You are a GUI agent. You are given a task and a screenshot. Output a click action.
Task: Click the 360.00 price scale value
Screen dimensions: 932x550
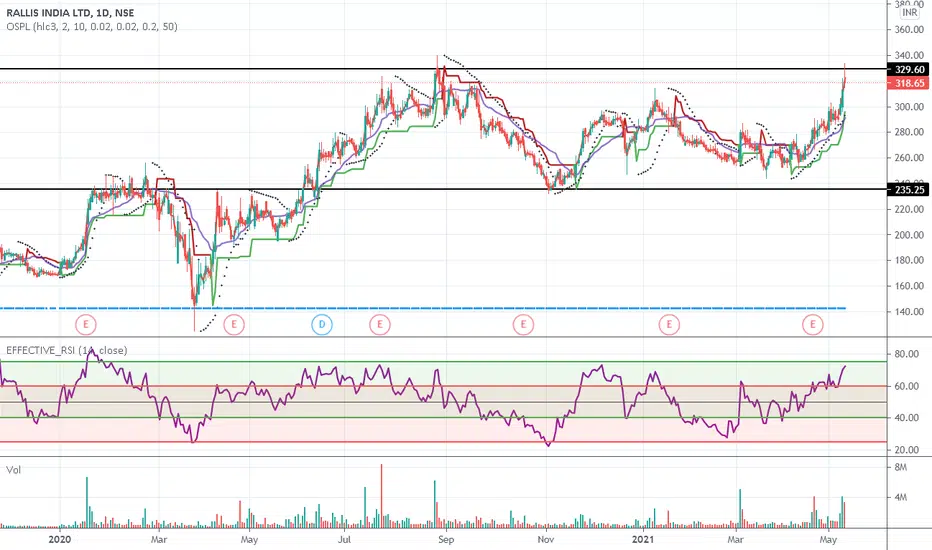point(909,30)
